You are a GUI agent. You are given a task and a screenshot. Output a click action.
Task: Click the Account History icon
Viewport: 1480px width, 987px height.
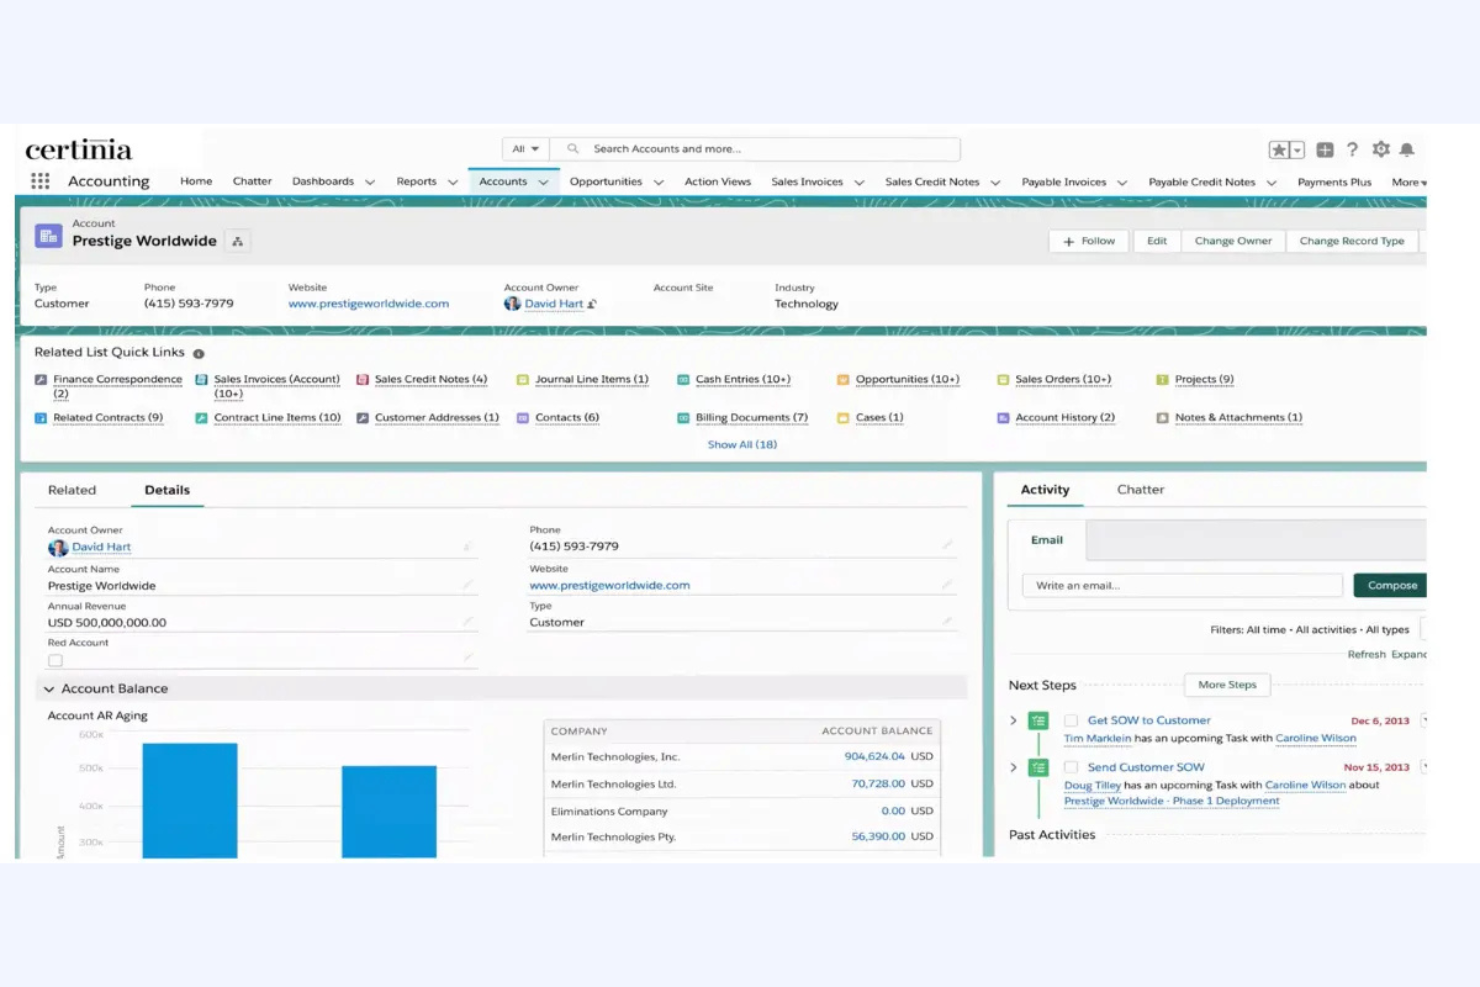[1003, 418]
